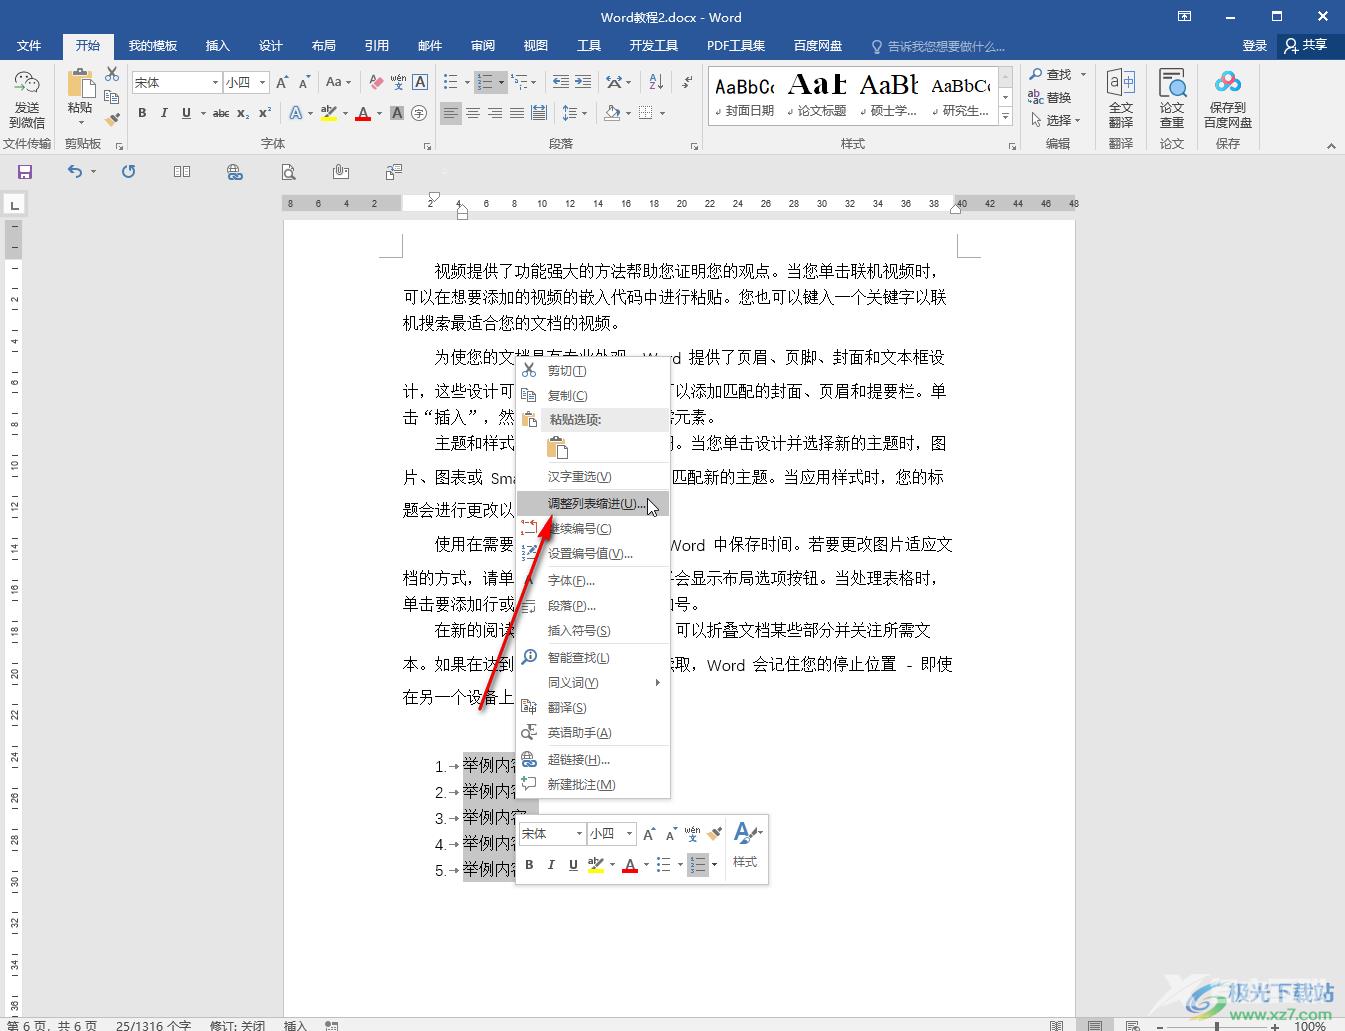Open the Change Case Aa dropdown
This screenshot has height=1031, width=1345.
tap(338, 82)
